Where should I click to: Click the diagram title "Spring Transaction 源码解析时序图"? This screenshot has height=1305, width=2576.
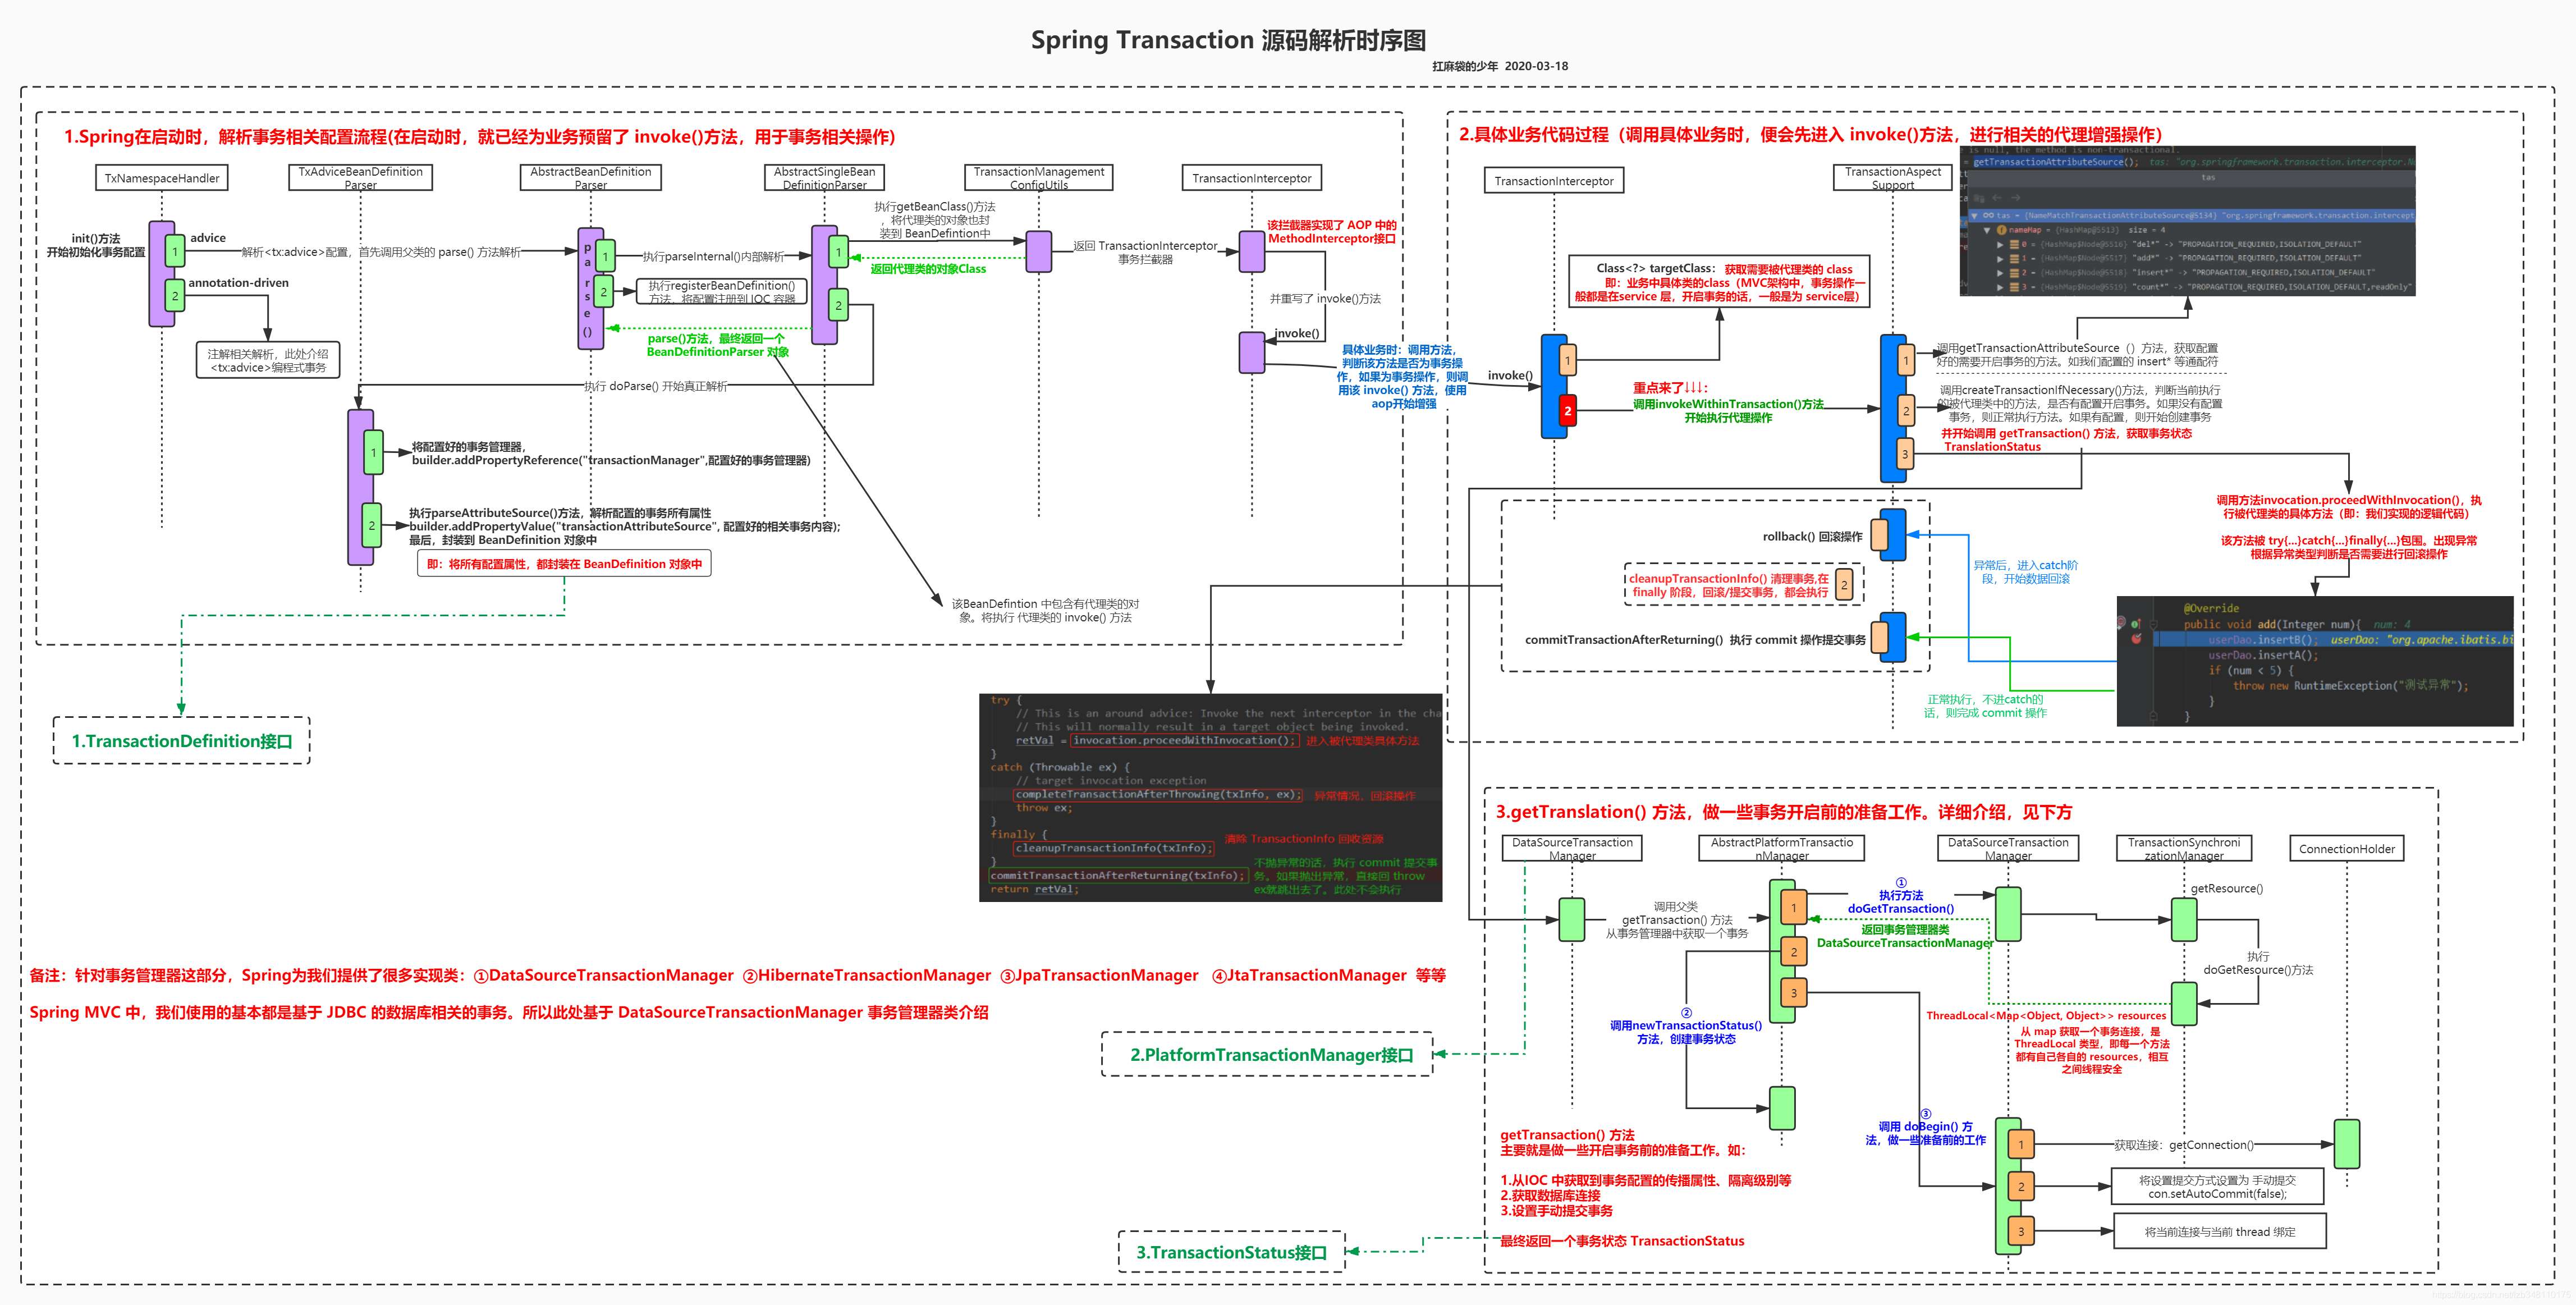[x=1228, y=40]
